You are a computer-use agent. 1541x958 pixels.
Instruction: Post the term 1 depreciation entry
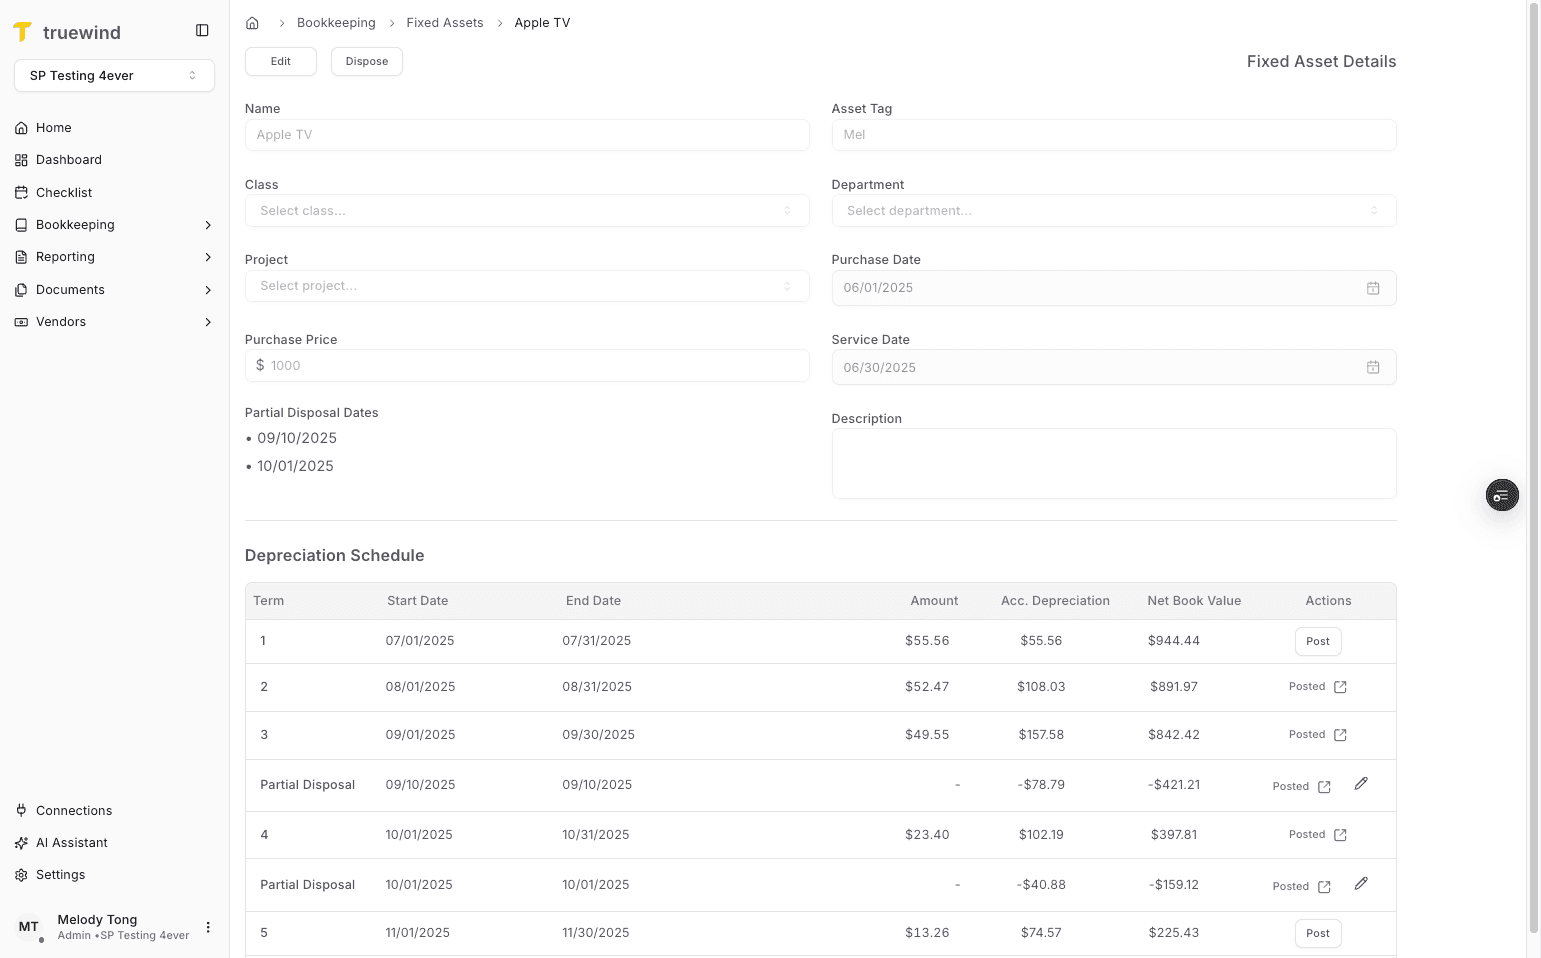[1317, 641]
